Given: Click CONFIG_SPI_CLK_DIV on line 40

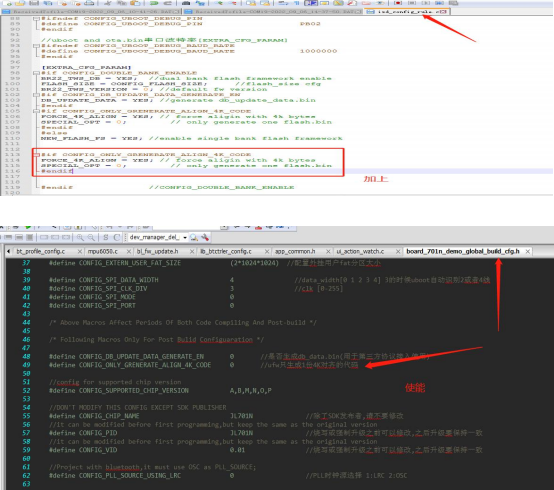Looking at the screenshot, I should 113,288.
